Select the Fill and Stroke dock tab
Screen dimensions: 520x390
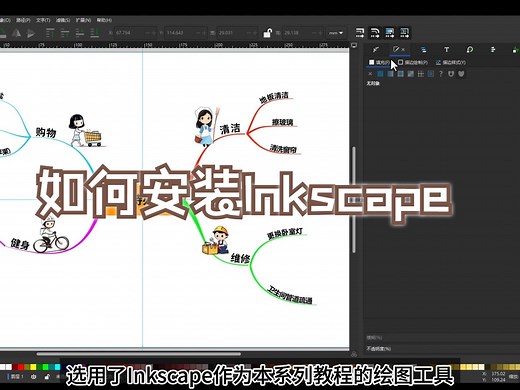[396, 50]
